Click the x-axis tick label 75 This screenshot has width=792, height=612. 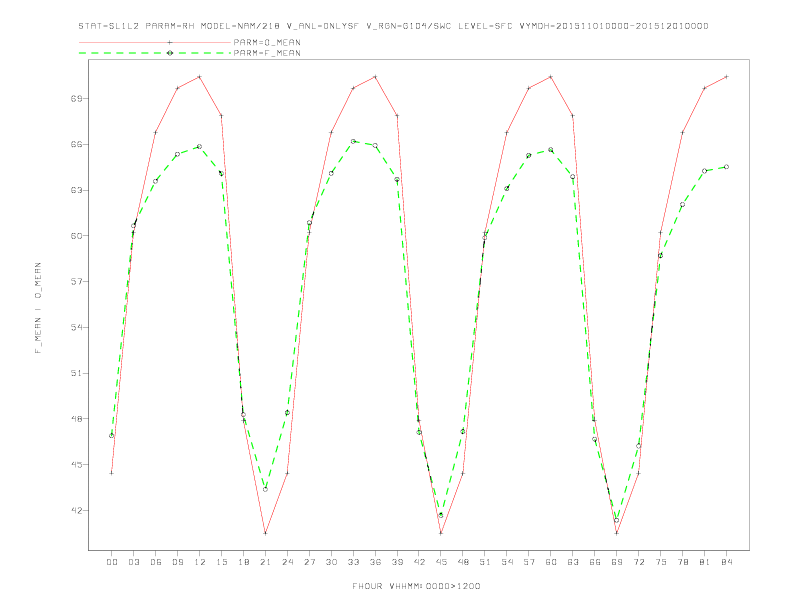click(660, 562)
